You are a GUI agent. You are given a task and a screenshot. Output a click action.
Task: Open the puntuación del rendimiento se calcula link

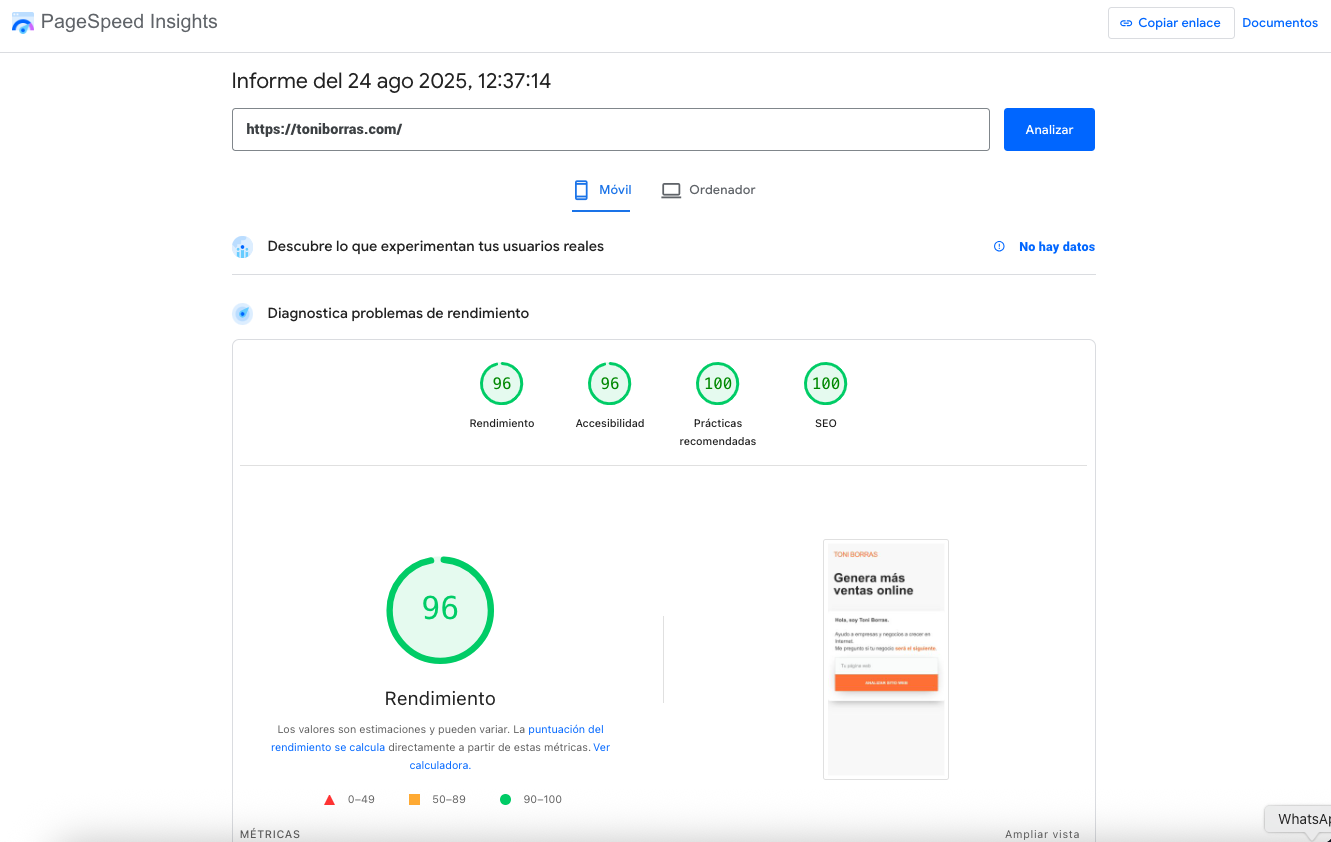point(437,738)
